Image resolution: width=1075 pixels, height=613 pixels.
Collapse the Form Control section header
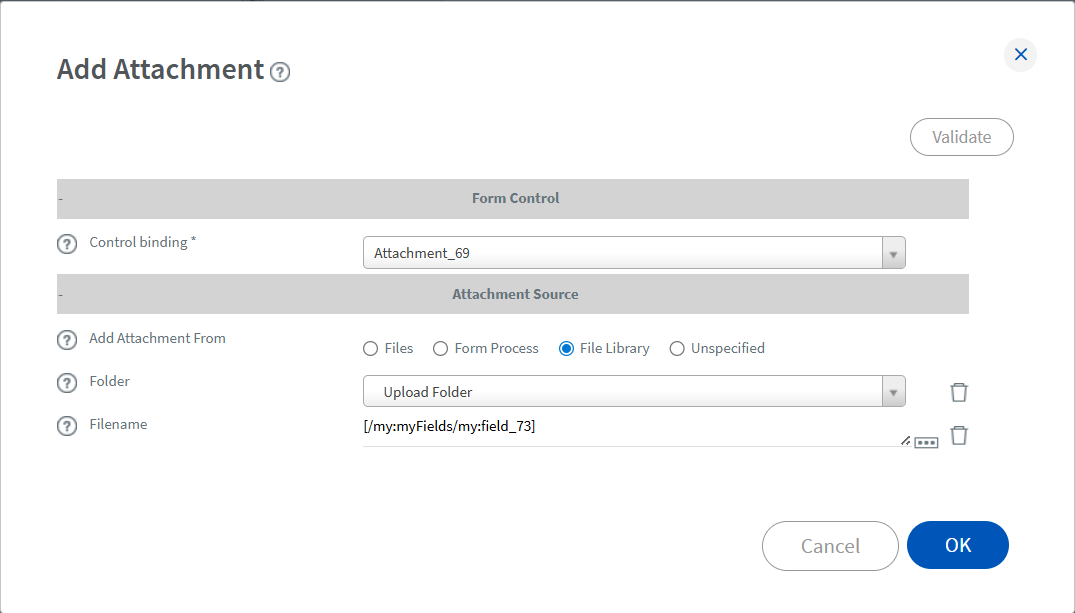click(61, 199)
